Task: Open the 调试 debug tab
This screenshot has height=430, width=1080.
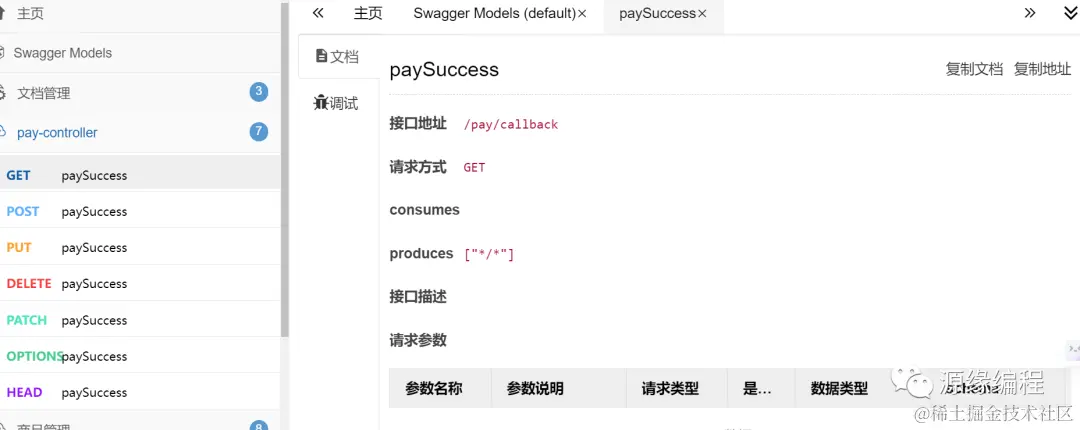Action: tap(337, 103)
